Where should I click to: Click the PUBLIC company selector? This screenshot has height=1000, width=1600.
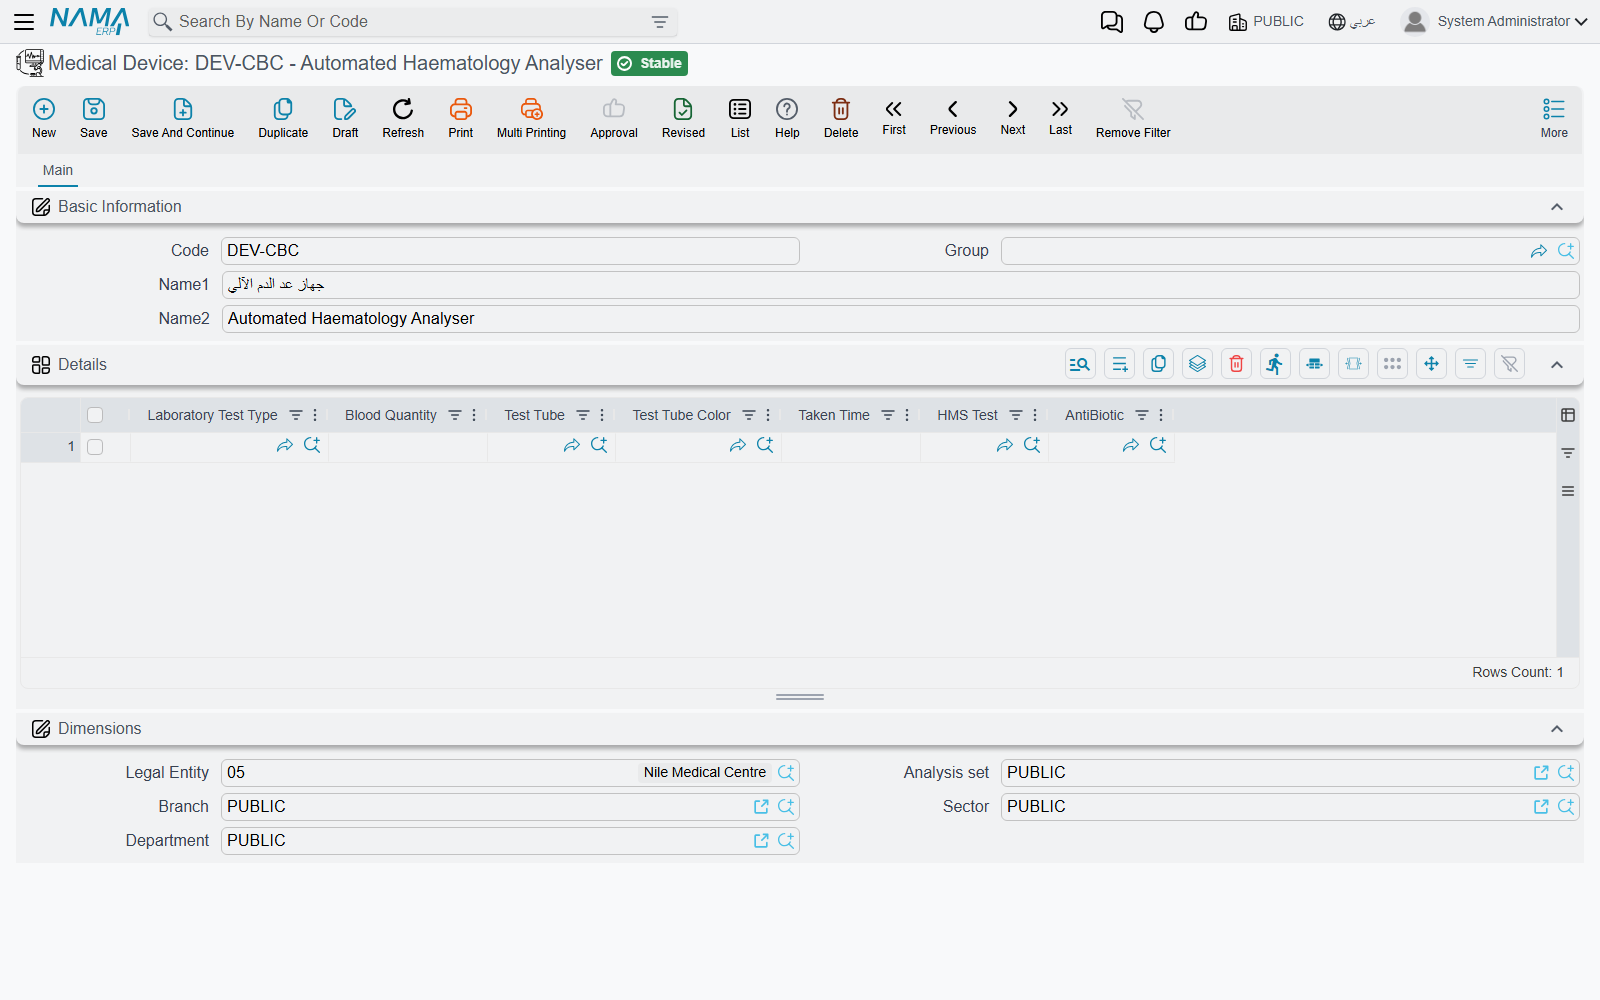pos(1266,21)
